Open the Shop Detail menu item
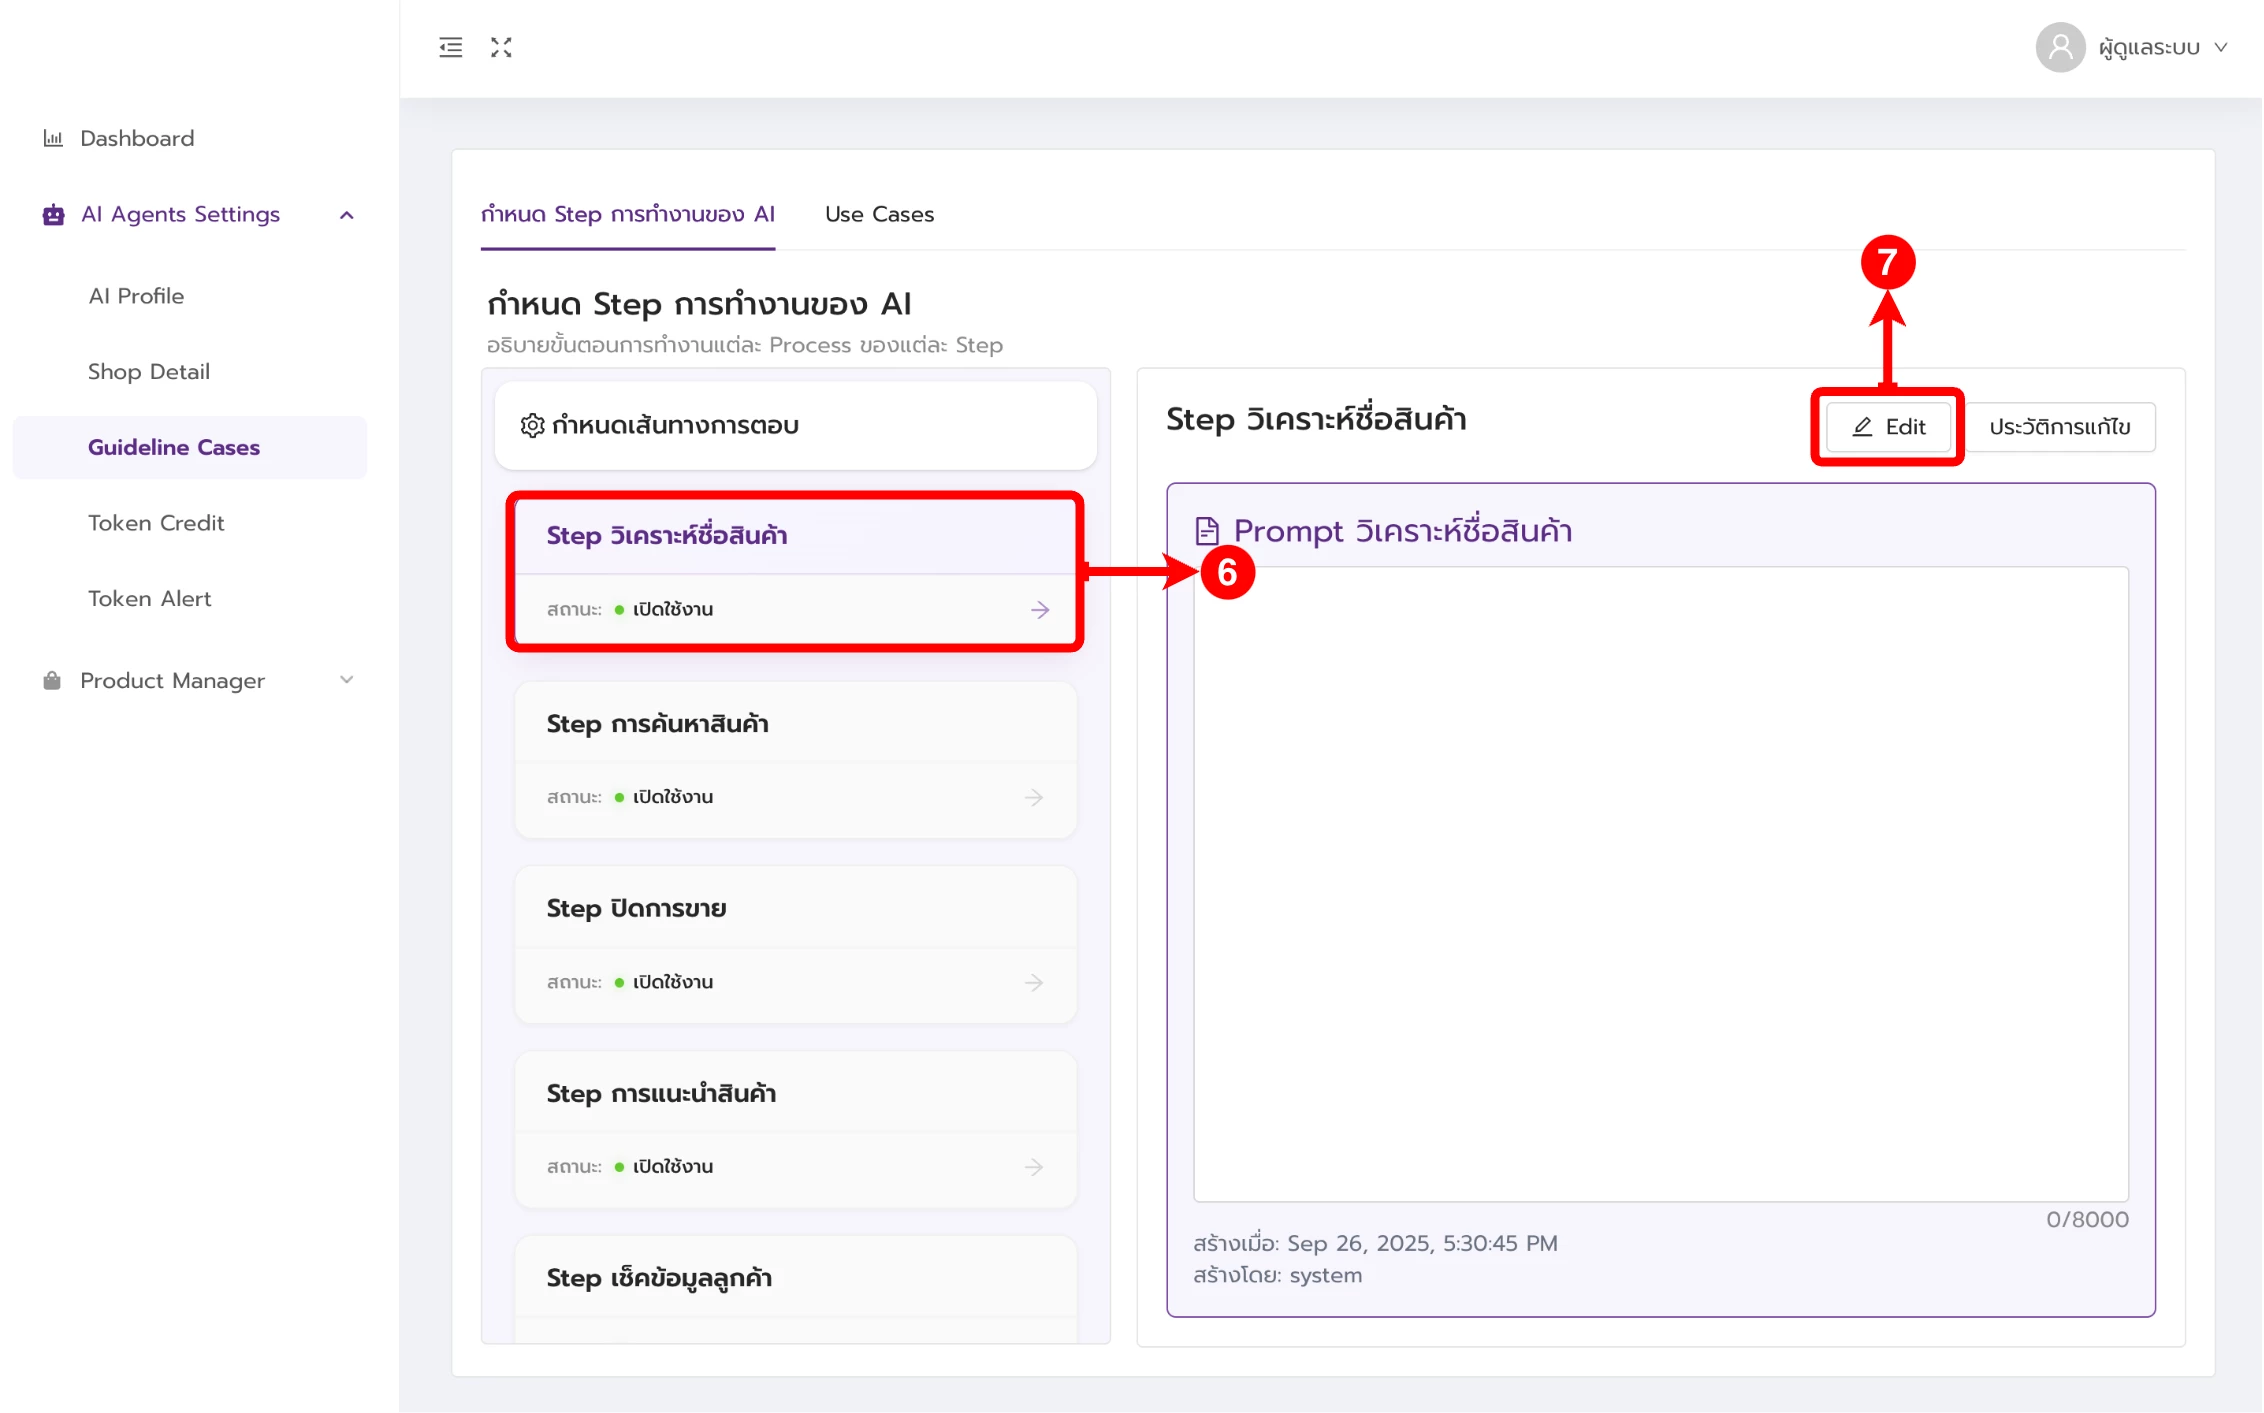Screen dimensions: 2264x1413 click(149, 372)
